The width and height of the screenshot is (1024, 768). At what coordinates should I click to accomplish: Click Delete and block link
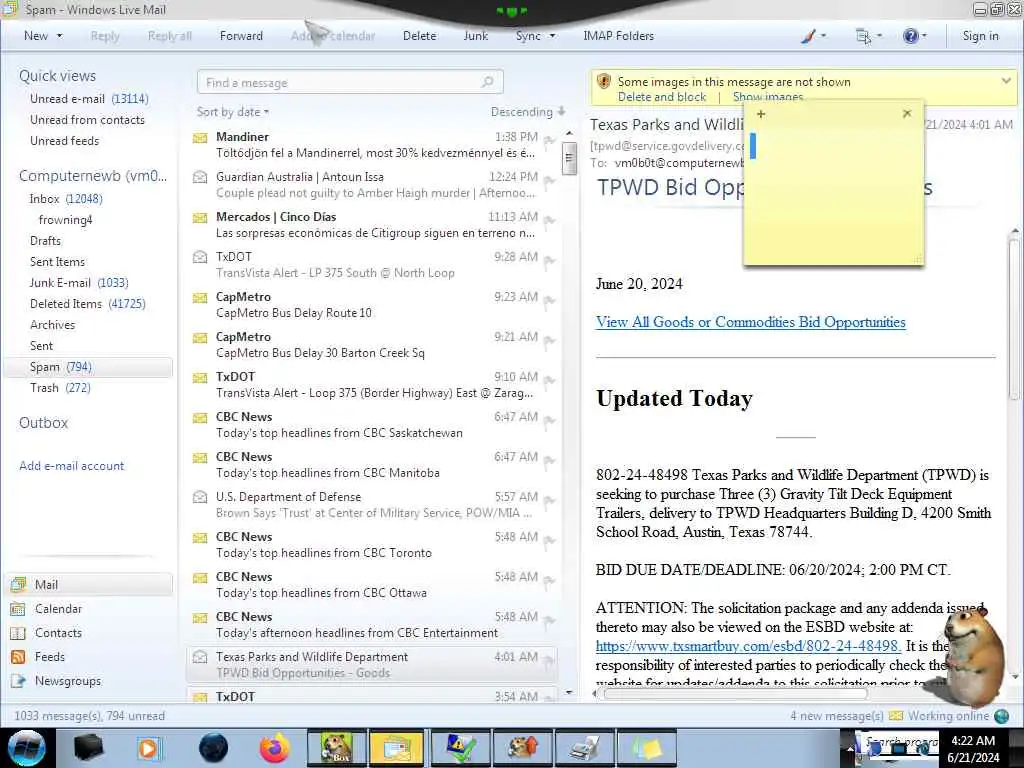click(x=662, y=97)
